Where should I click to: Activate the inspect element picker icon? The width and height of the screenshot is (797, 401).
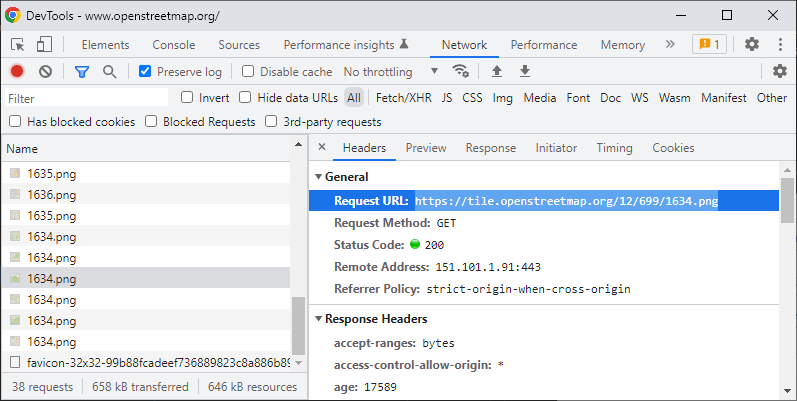(18, 45)
